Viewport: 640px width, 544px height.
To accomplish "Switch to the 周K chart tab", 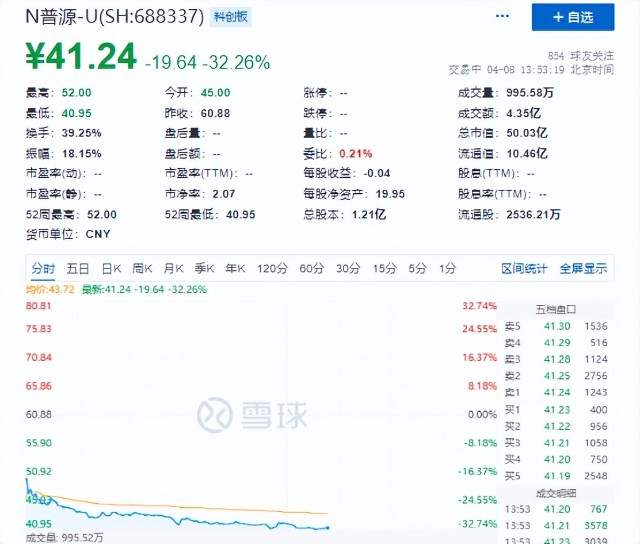I will (142, 269).
